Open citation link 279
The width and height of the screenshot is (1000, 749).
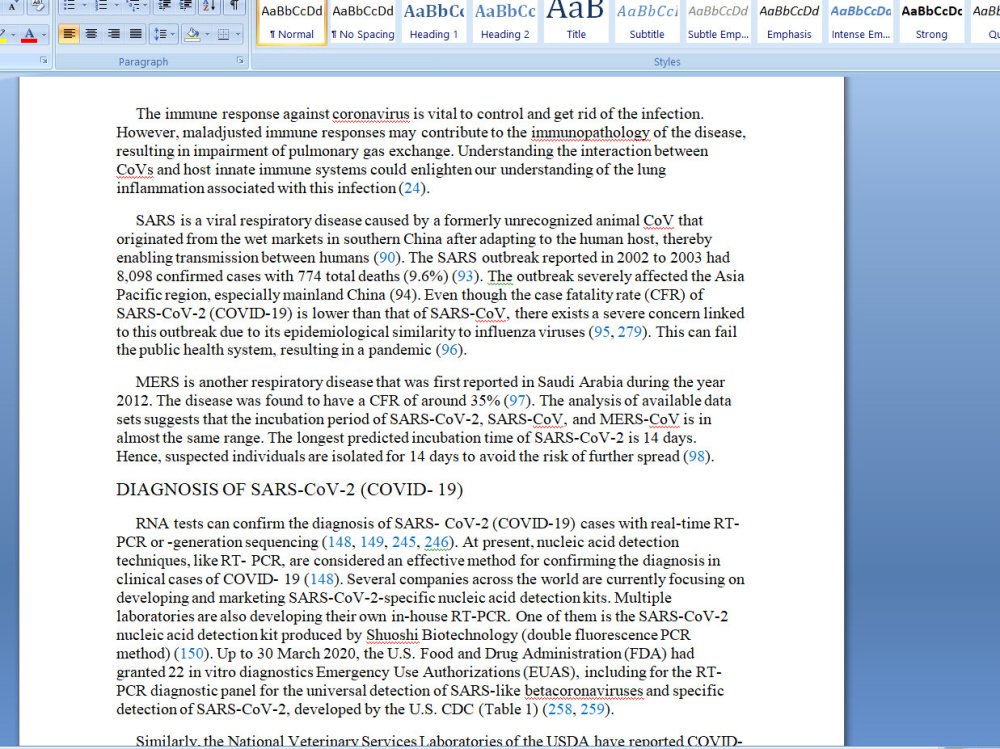coord(629,332)
